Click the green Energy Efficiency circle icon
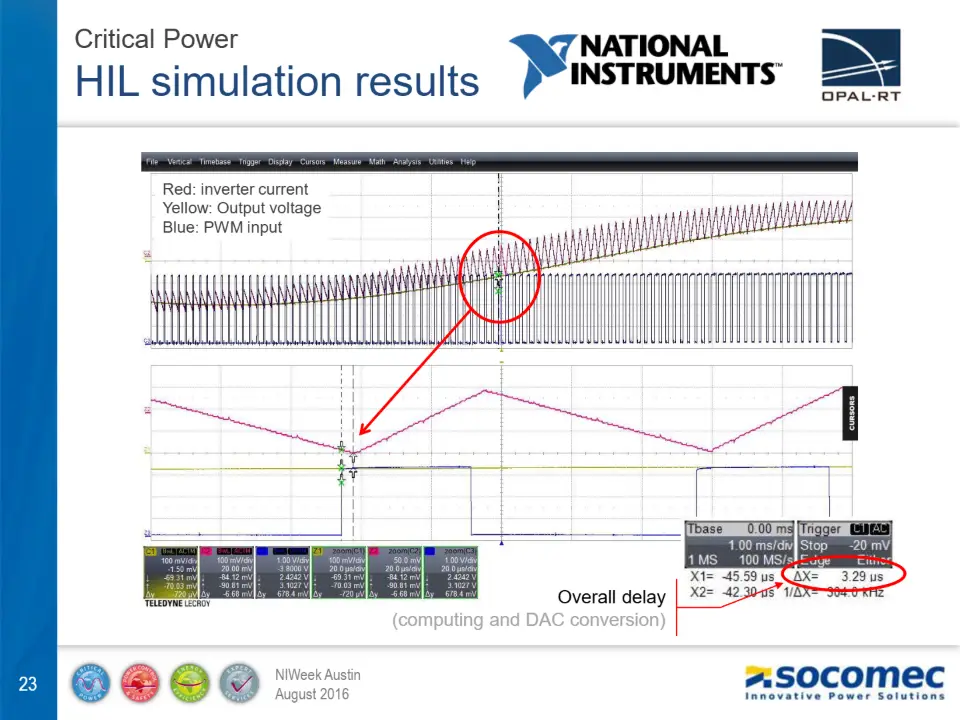Screen dimensions: 960x720 [x=190, y=683]
